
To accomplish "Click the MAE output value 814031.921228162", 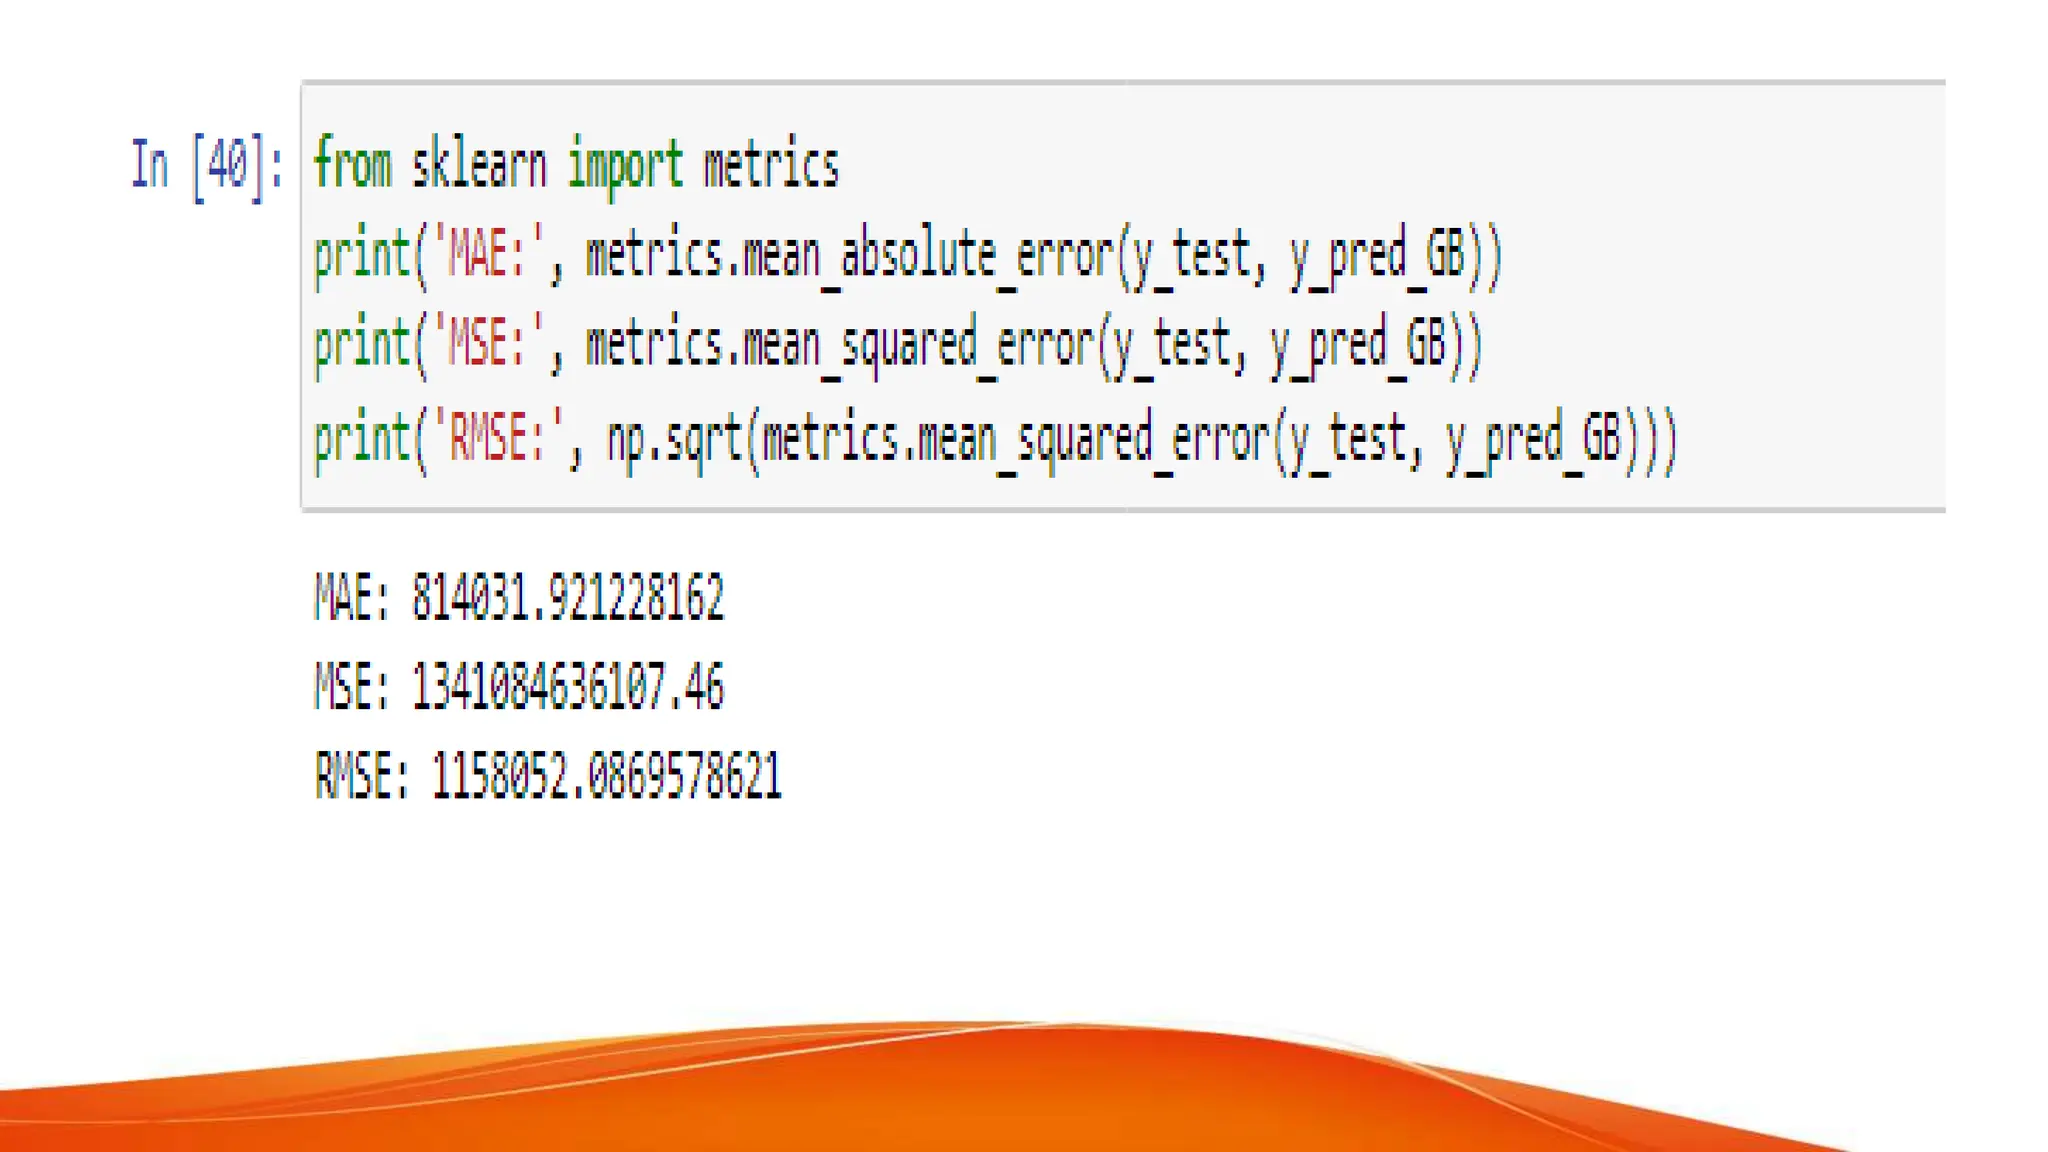I will click(567, 598).
